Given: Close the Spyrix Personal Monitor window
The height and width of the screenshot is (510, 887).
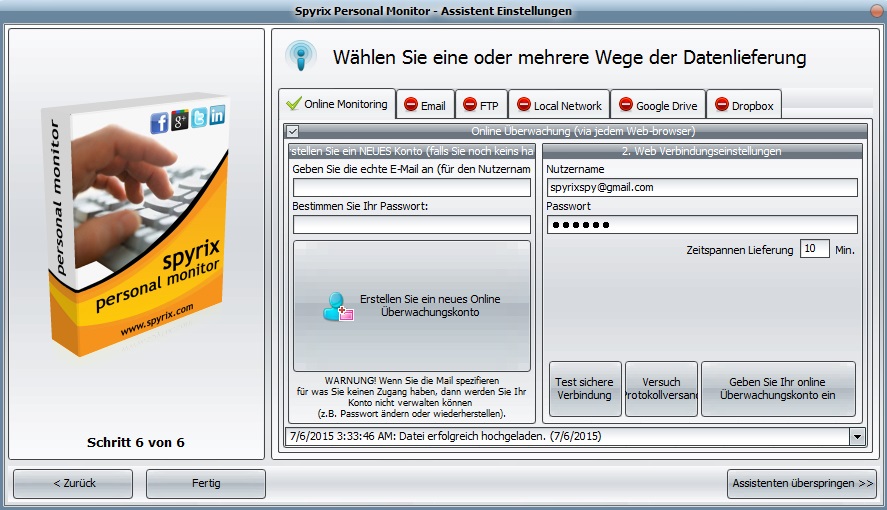Looking at the screenshot, I should (877, 11).
